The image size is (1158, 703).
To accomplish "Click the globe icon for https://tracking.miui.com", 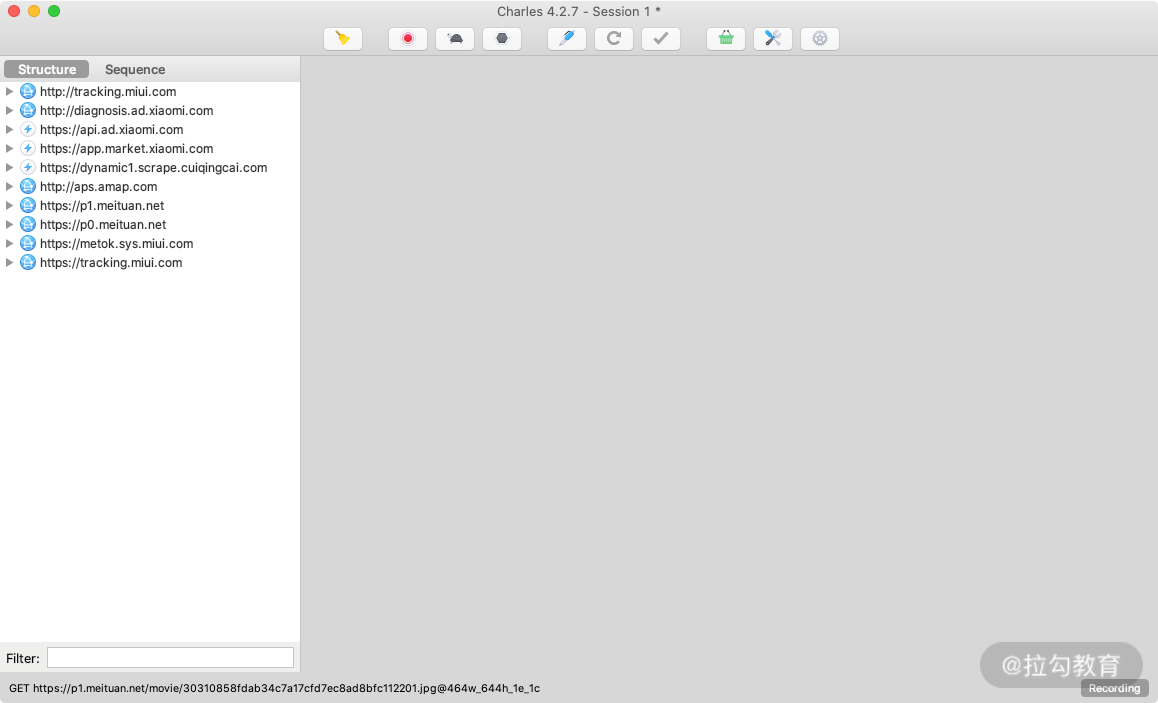I will coord(28,263).
